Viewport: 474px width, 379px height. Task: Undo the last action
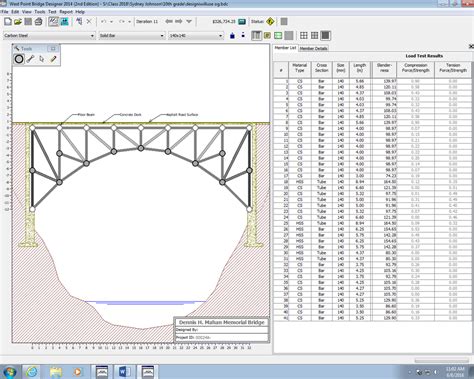[x=104, y=22]
